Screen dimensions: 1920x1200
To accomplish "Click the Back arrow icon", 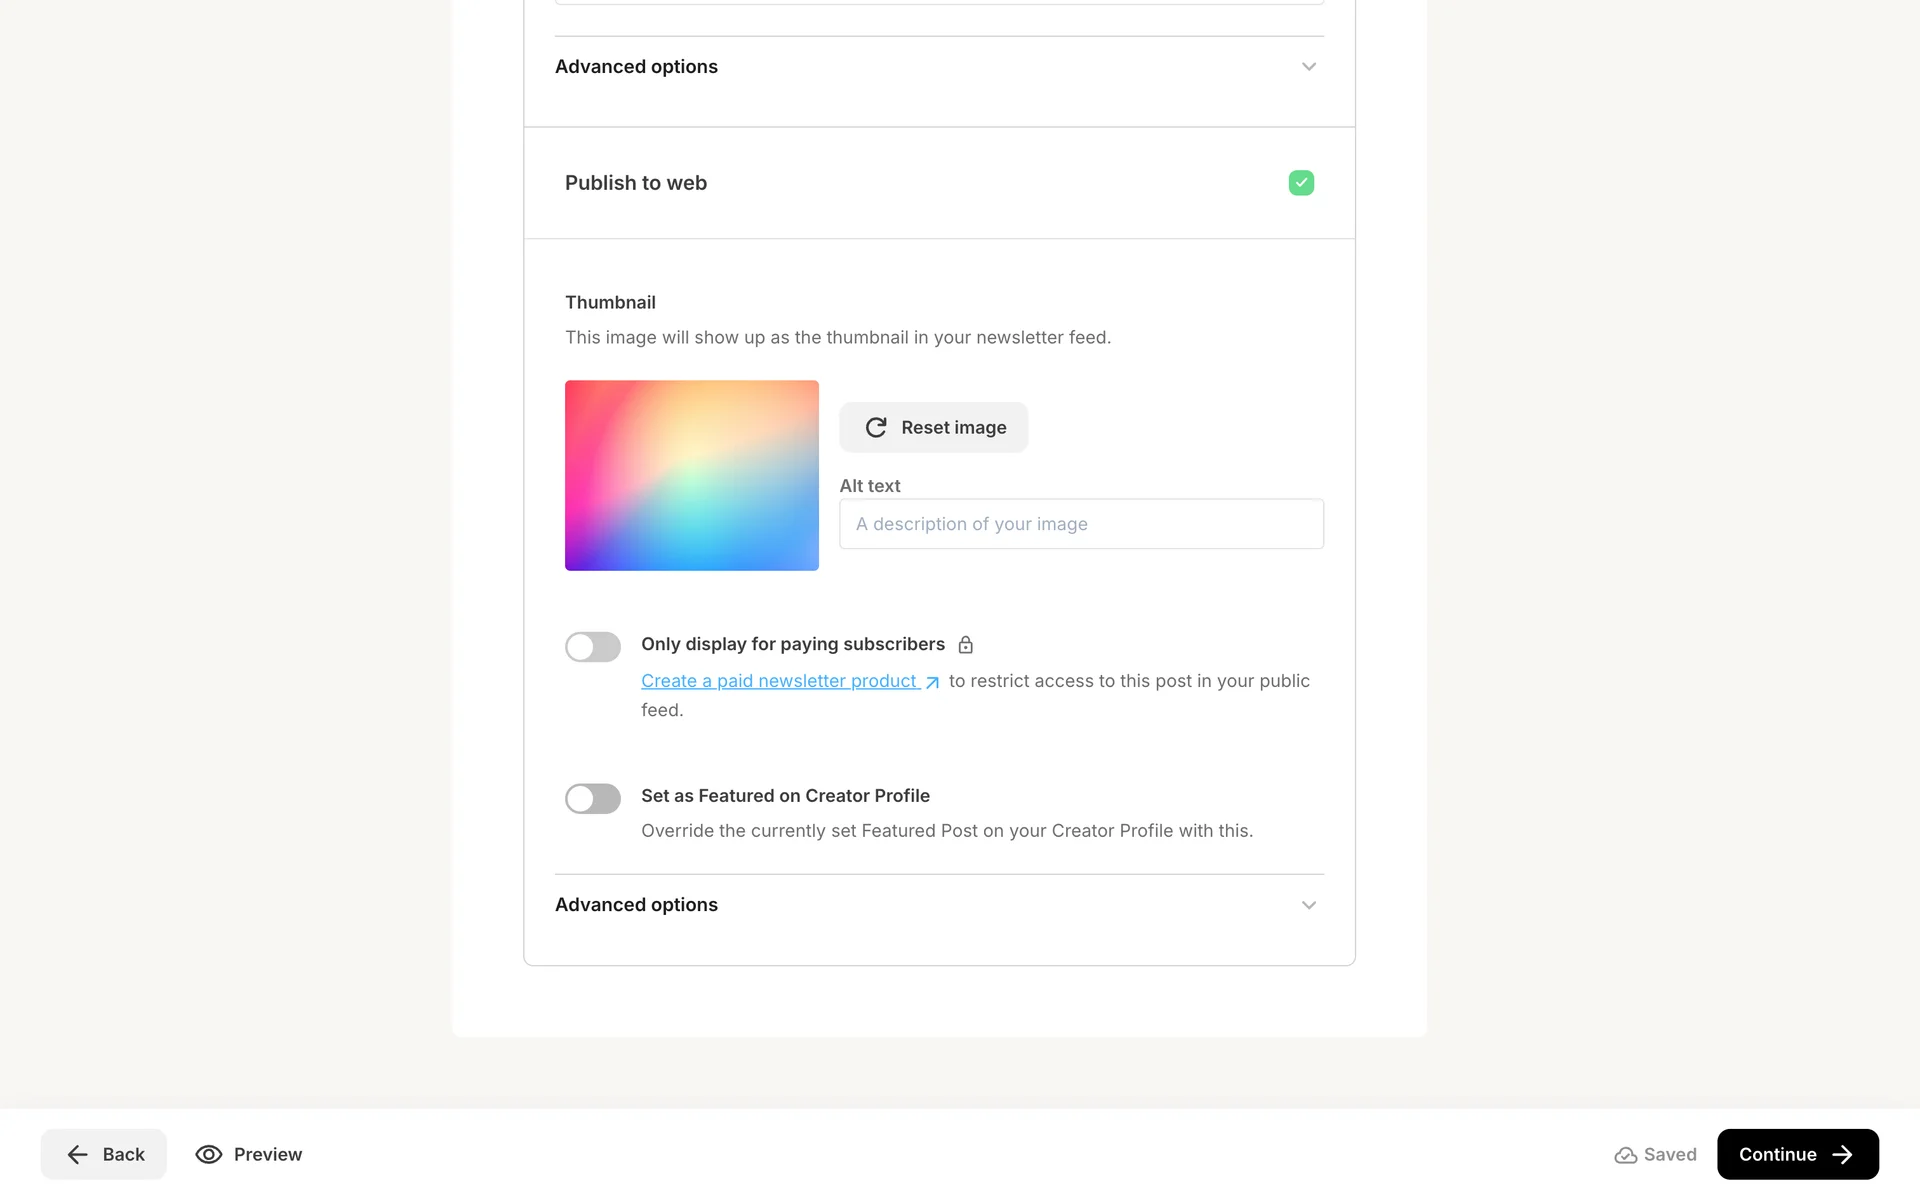I will [77, 1155].
